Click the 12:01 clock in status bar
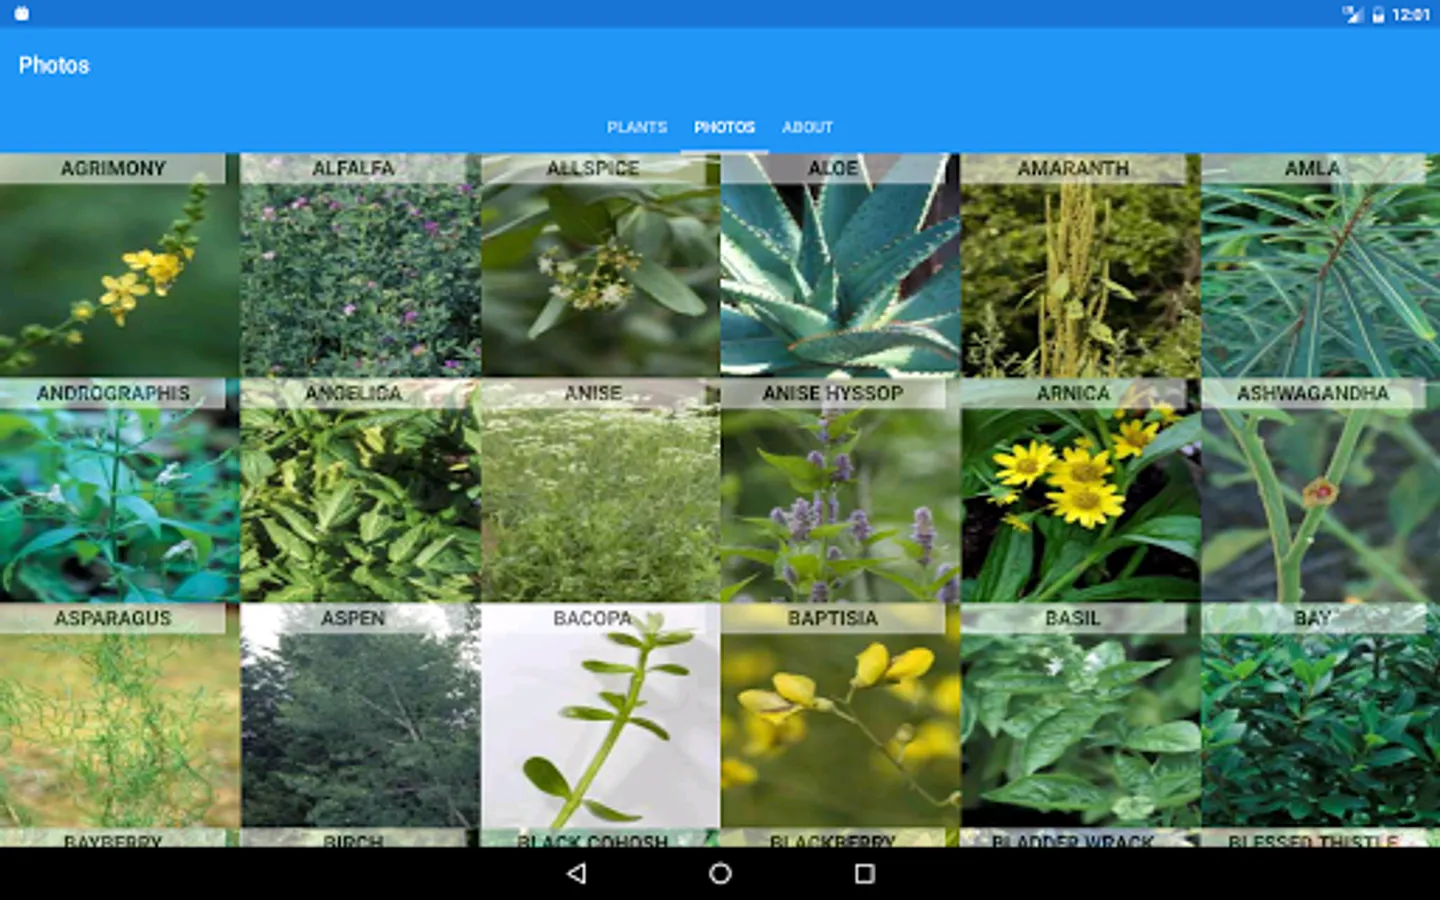The height and width of the screenshot is (900, 1440). click(x=1411, y=14)
